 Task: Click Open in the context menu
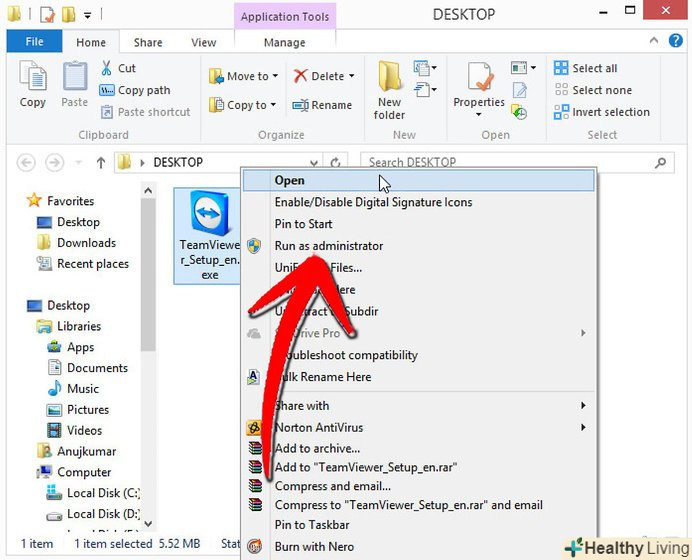[418, 180]
